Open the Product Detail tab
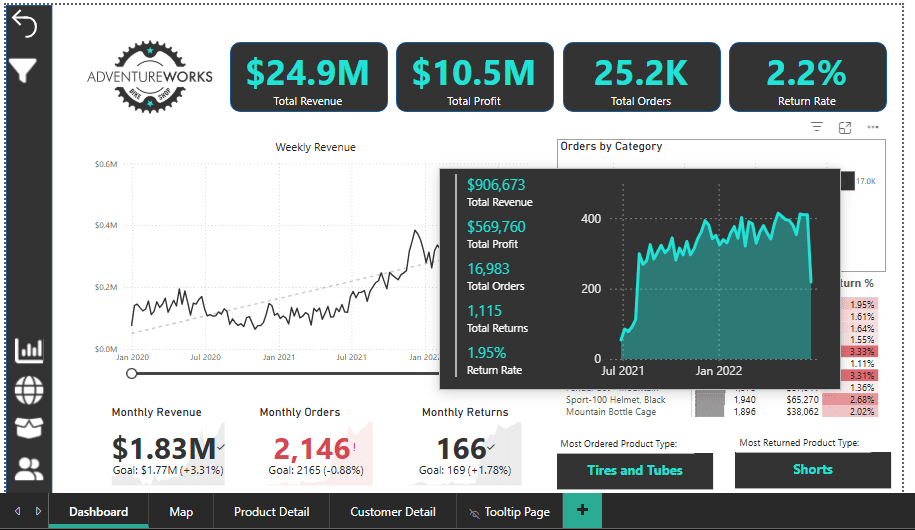Screen dimensions: 915x530 pyautogui.click(x=271, y=512)
